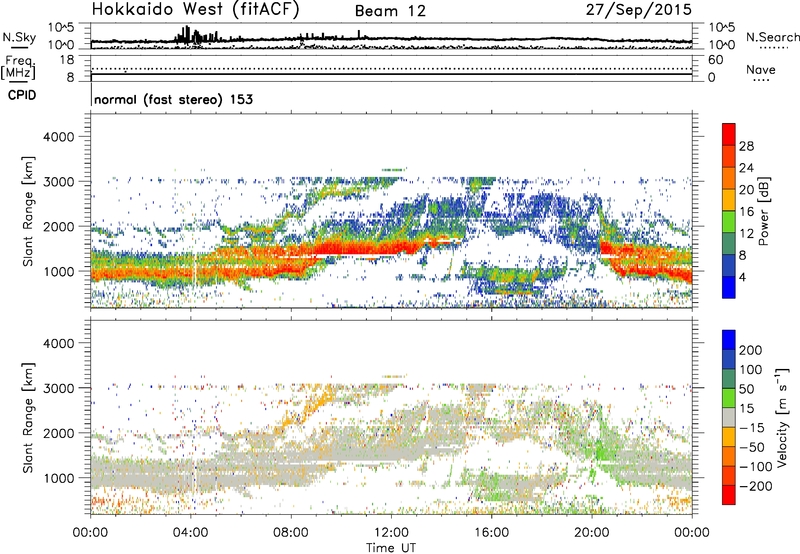Click the 'CPID' label

pyautogui.click(x=22, y=95)
